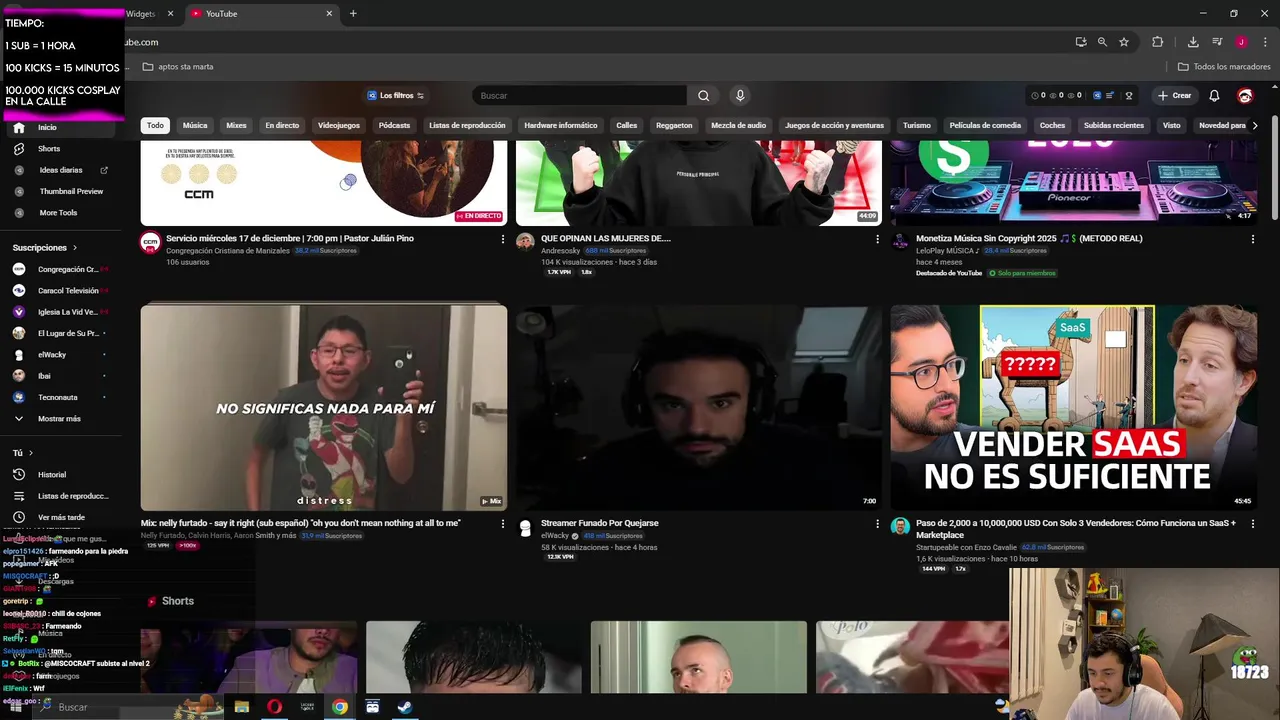Play the NO SIGNIFICAS NADA PARA MÍ thumbnail
The height and width of the screenshot is (720, 1280).
click(x=324, y=408)
